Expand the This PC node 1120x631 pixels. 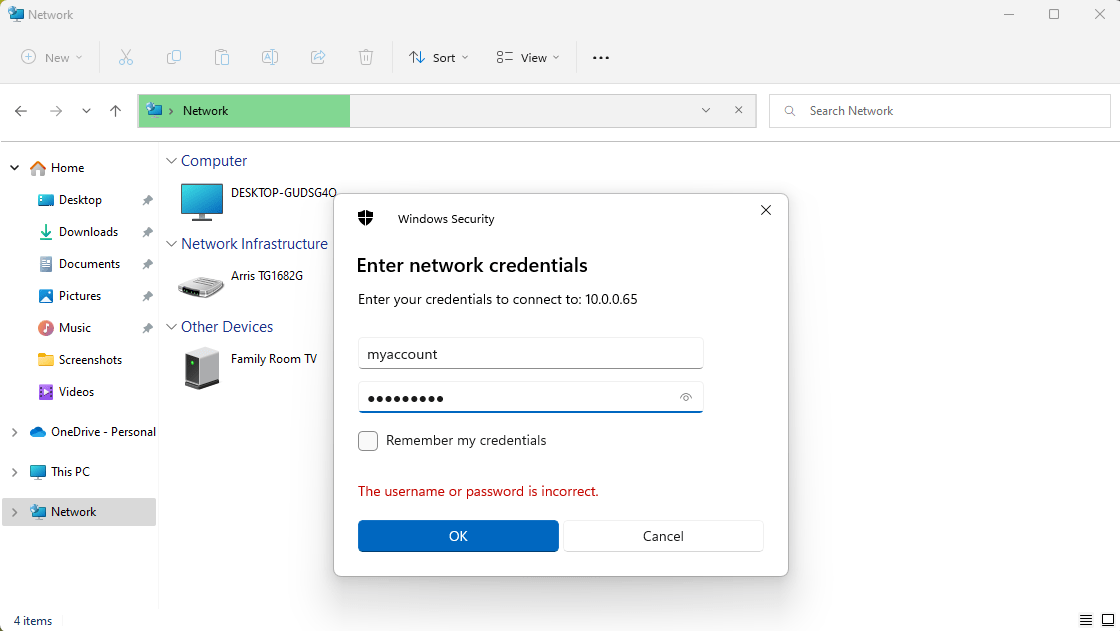[x=14, y=472]
